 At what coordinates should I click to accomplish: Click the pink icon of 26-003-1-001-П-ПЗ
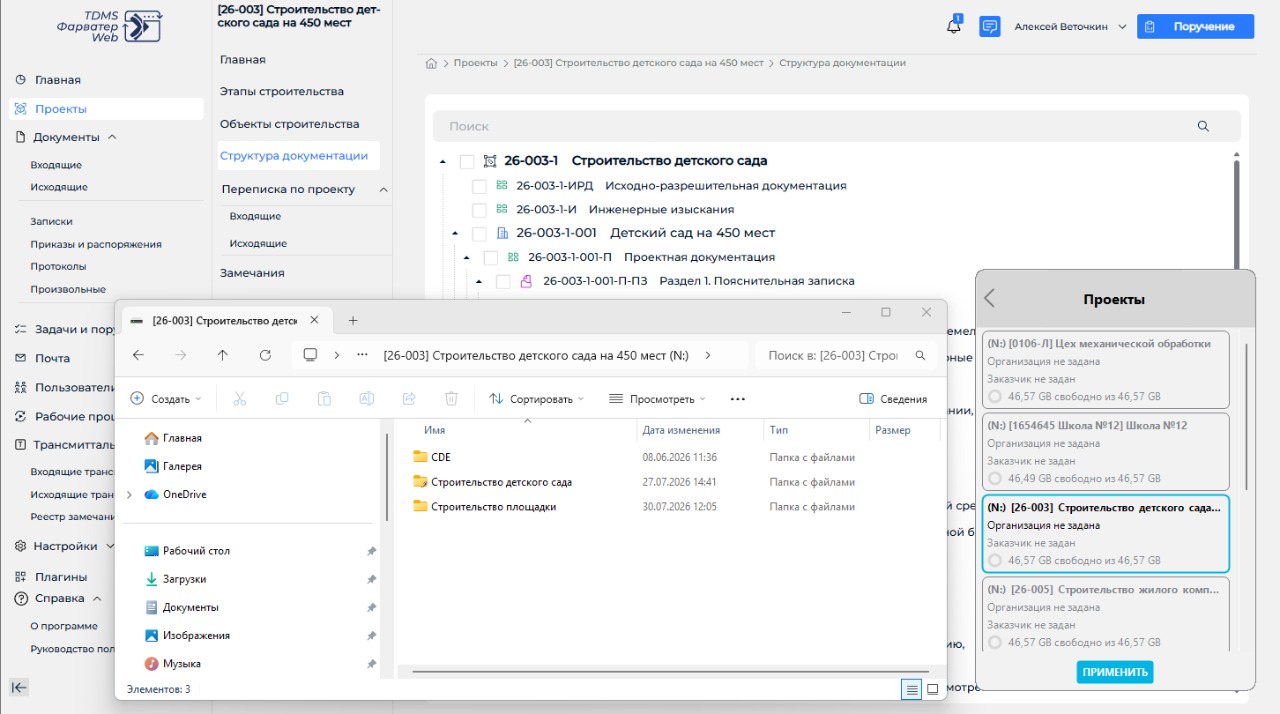point(526,281)
